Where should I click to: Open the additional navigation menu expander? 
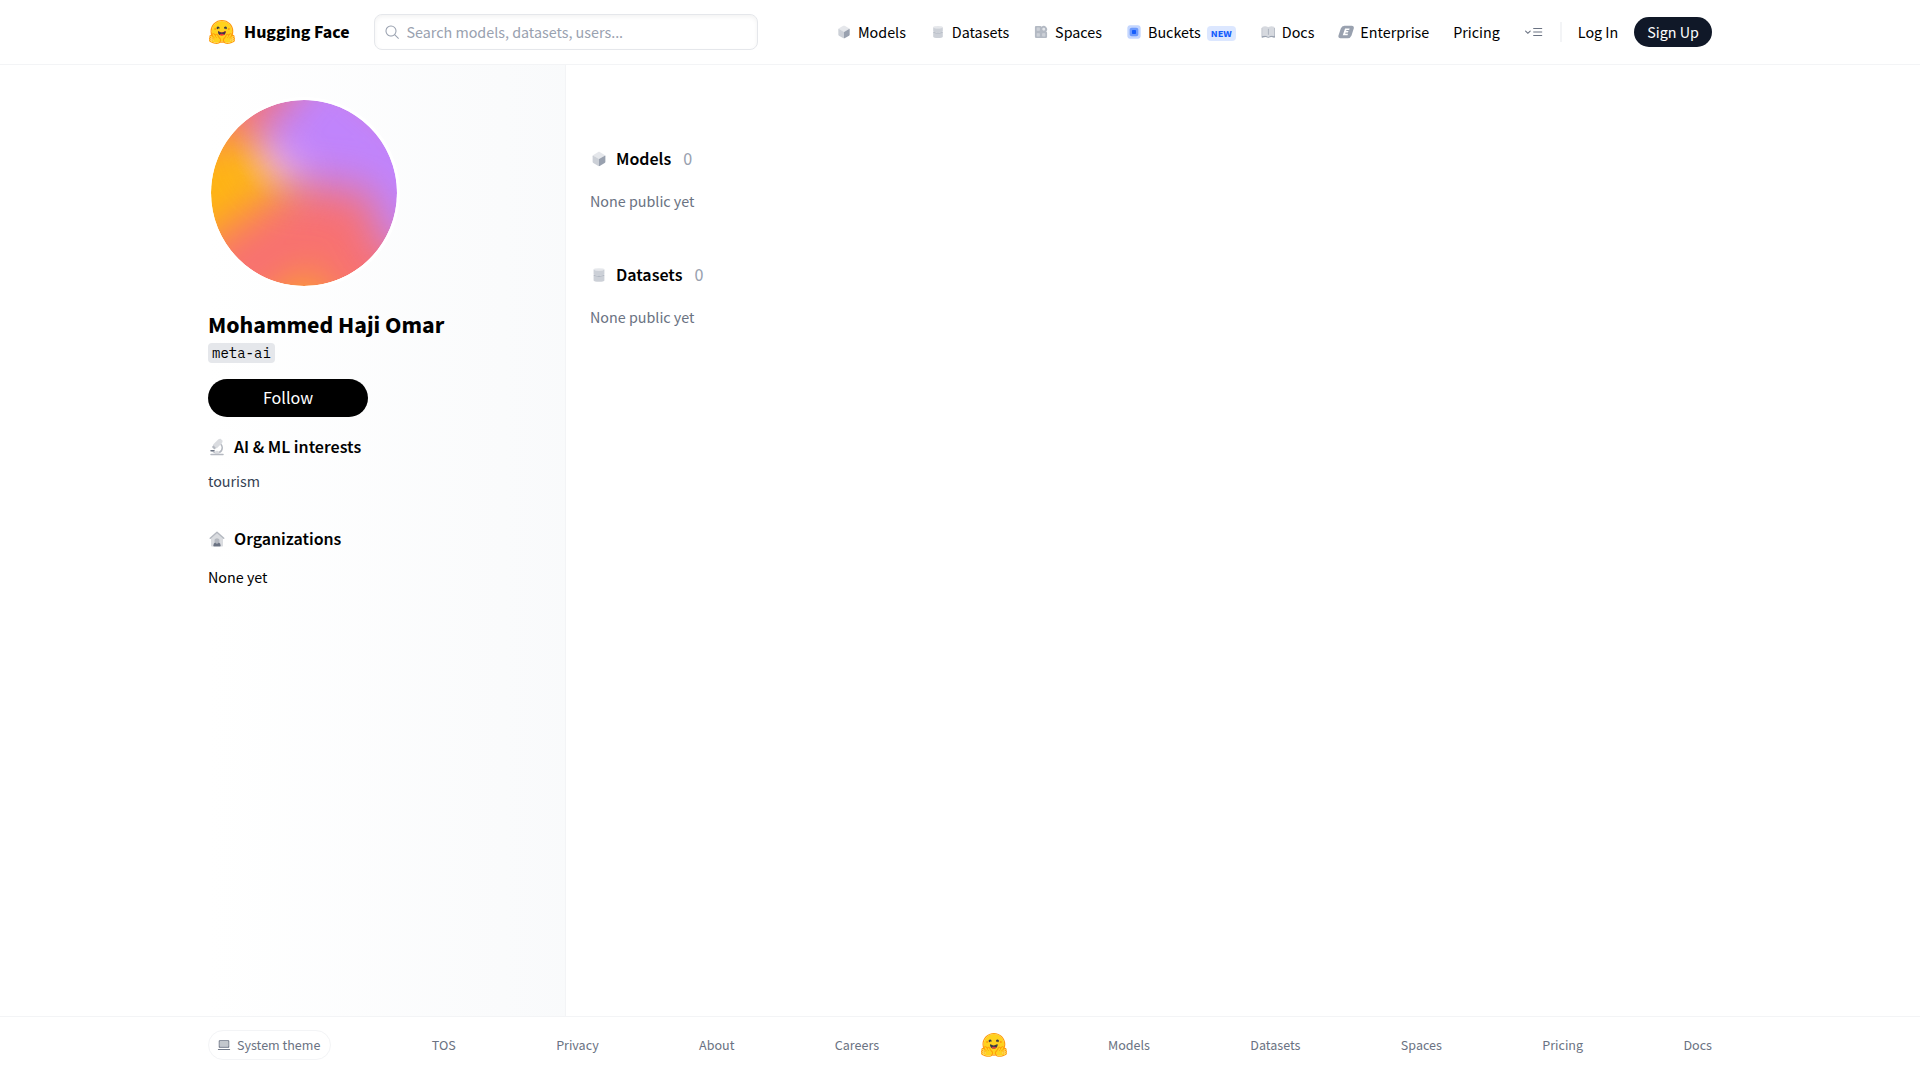coord(1533,33)
